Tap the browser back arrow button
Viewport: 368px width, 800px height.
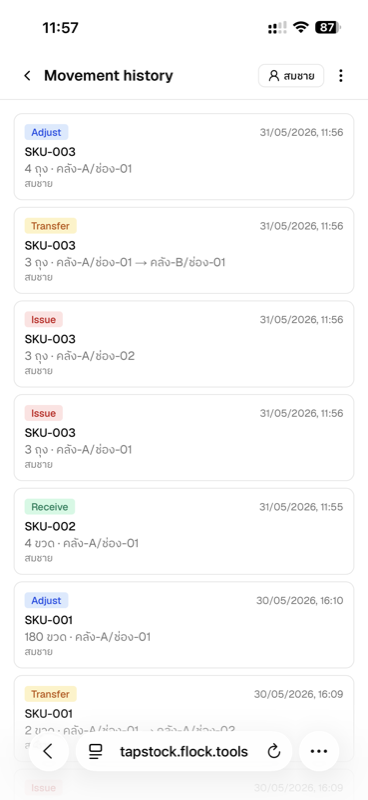[48, 751]
